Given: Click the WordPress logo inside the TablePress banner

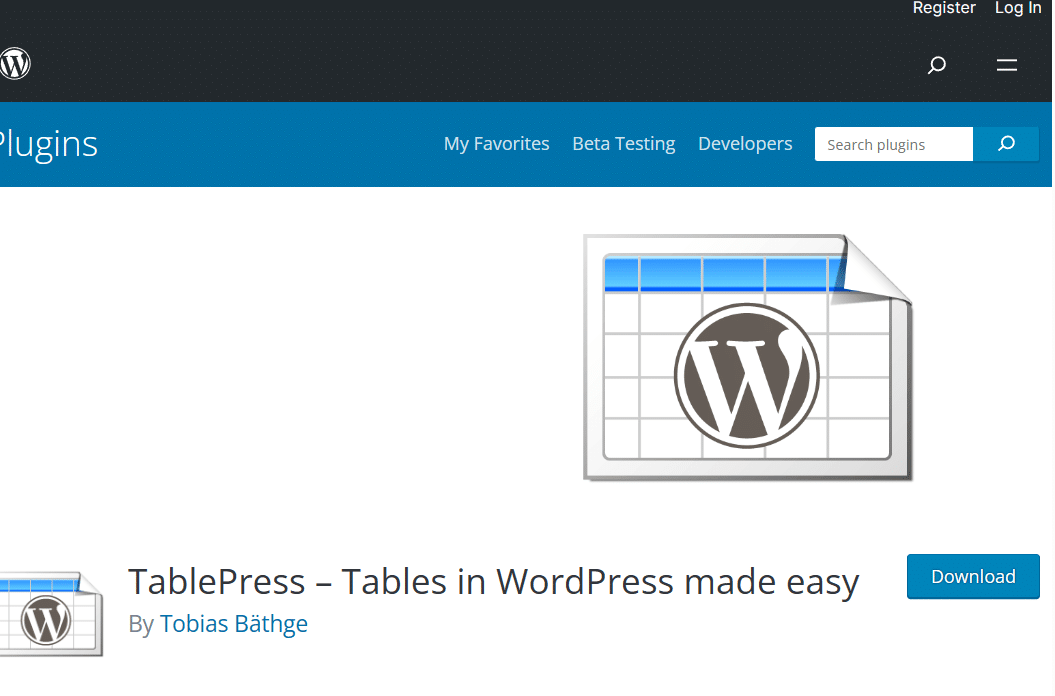Looking at the screenshot, I should [x=745, y=375].
